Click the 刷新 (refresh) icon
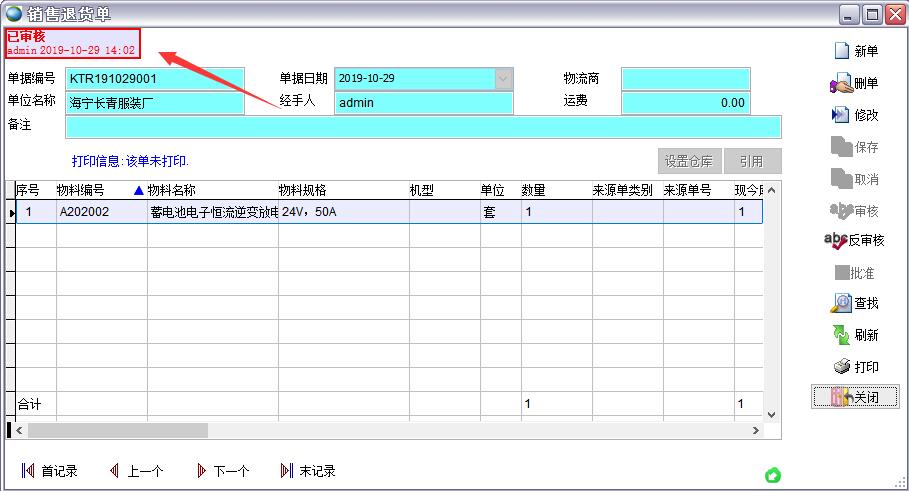Screen dimensions: 909x491 [x=841, y=335]
